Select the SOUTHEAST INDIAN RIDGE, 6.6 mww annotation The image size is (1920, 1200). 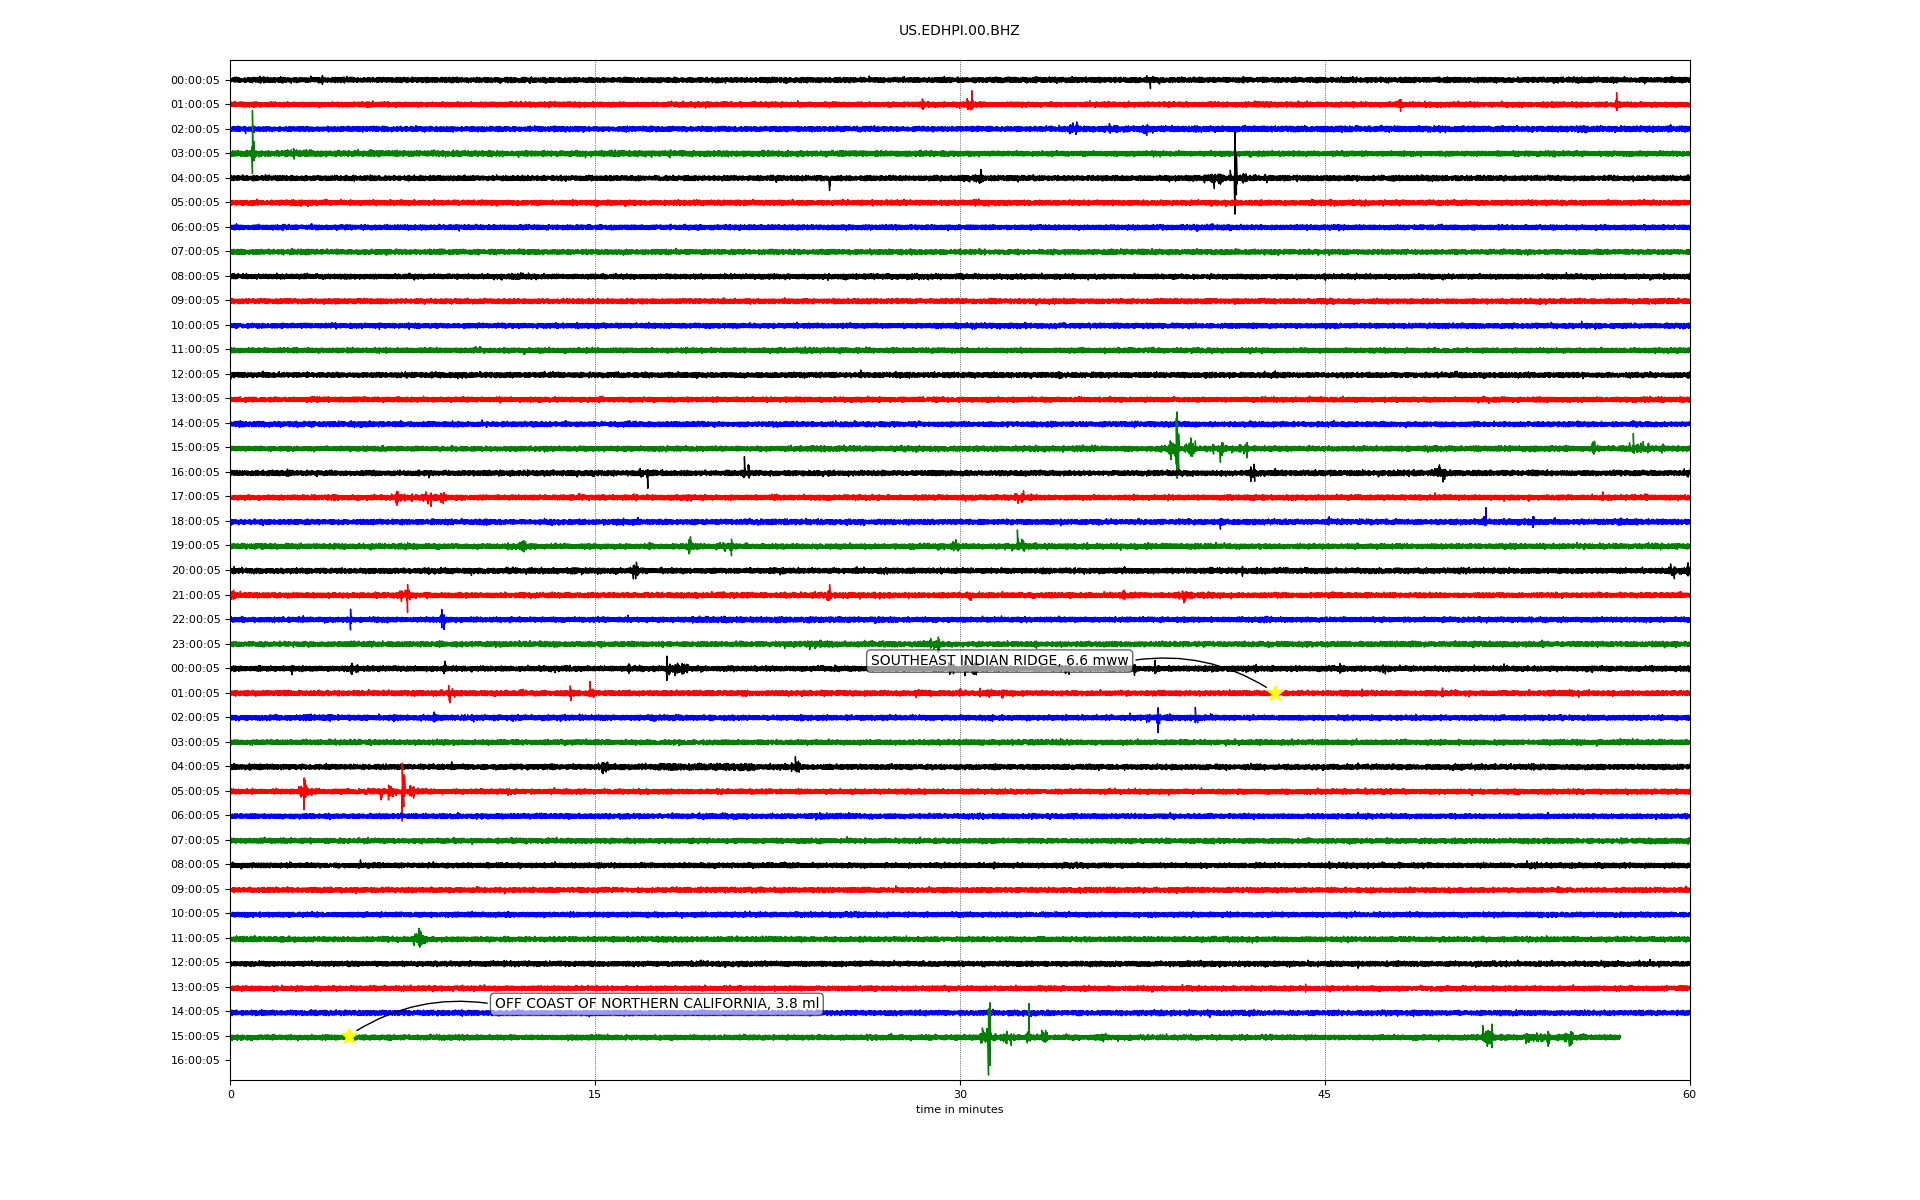click(x=999, y=661)
